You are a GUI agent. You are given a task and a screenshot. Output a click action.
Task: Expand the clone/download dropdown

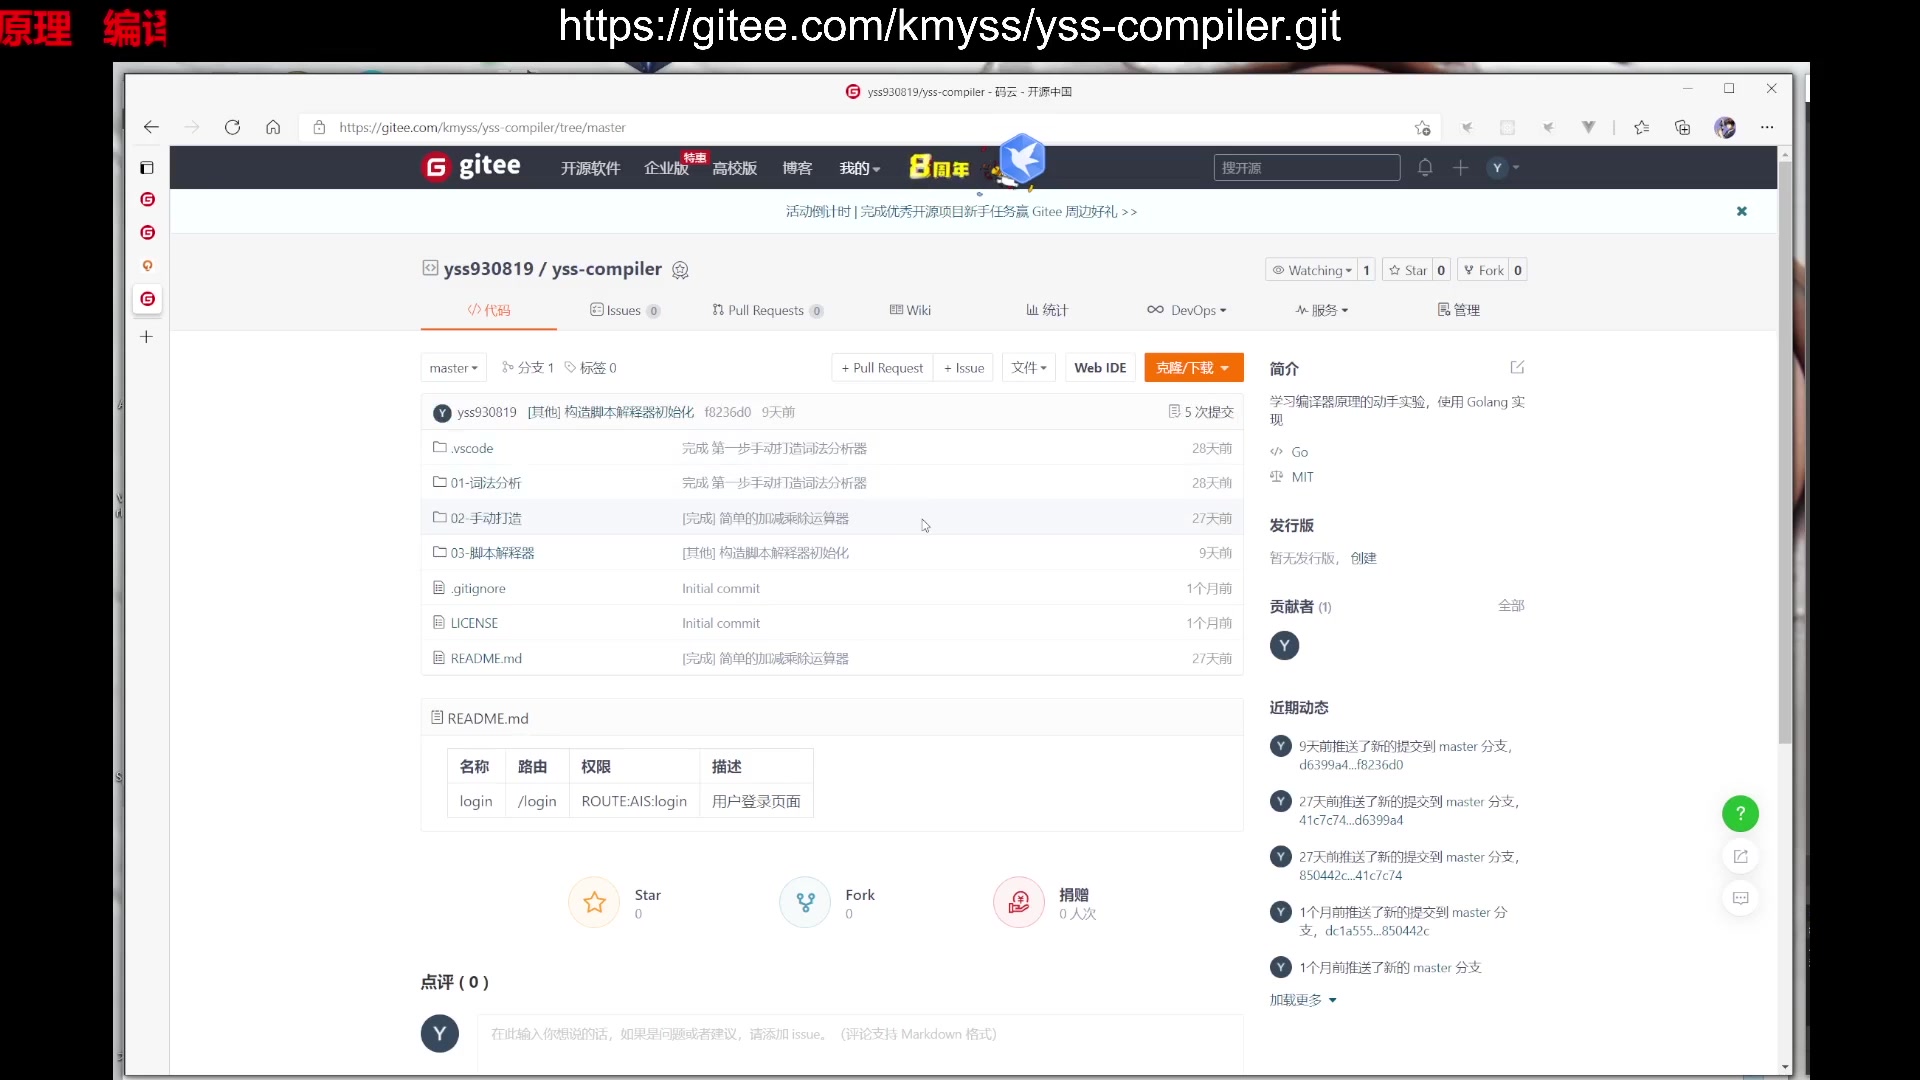(1193, 368)
